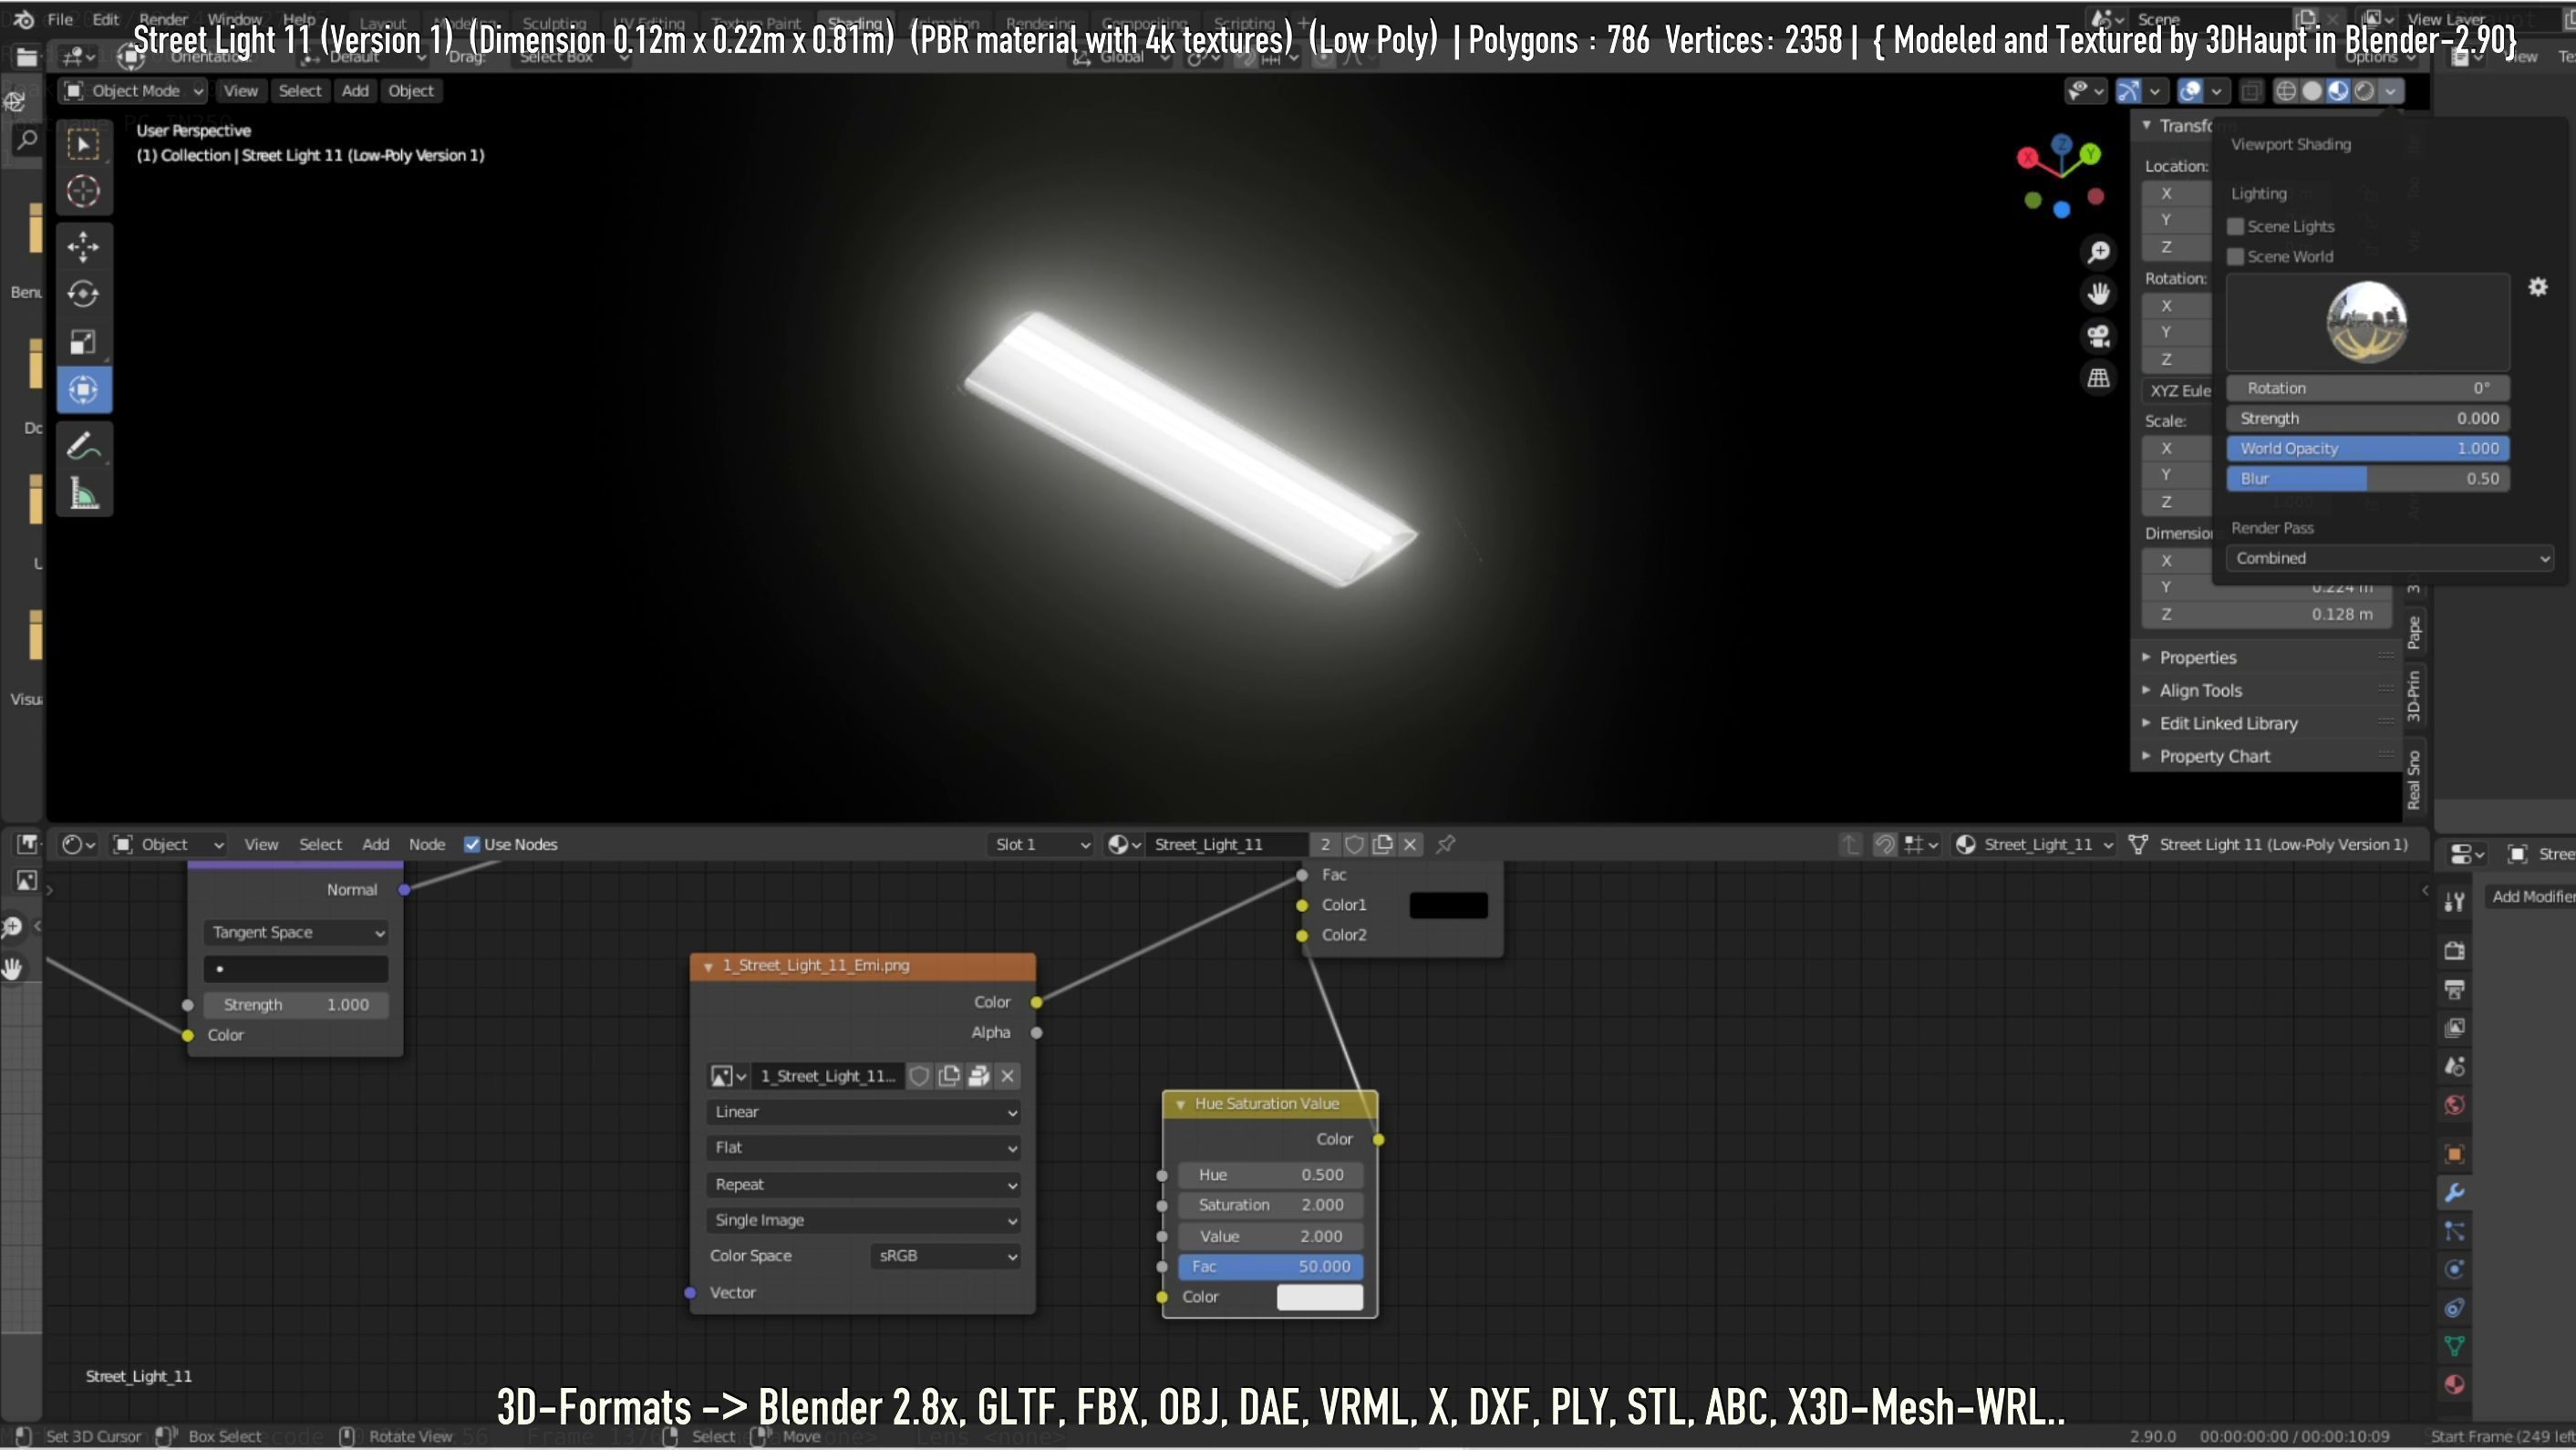Toggle X-ray display button

tap(2250, 91)
